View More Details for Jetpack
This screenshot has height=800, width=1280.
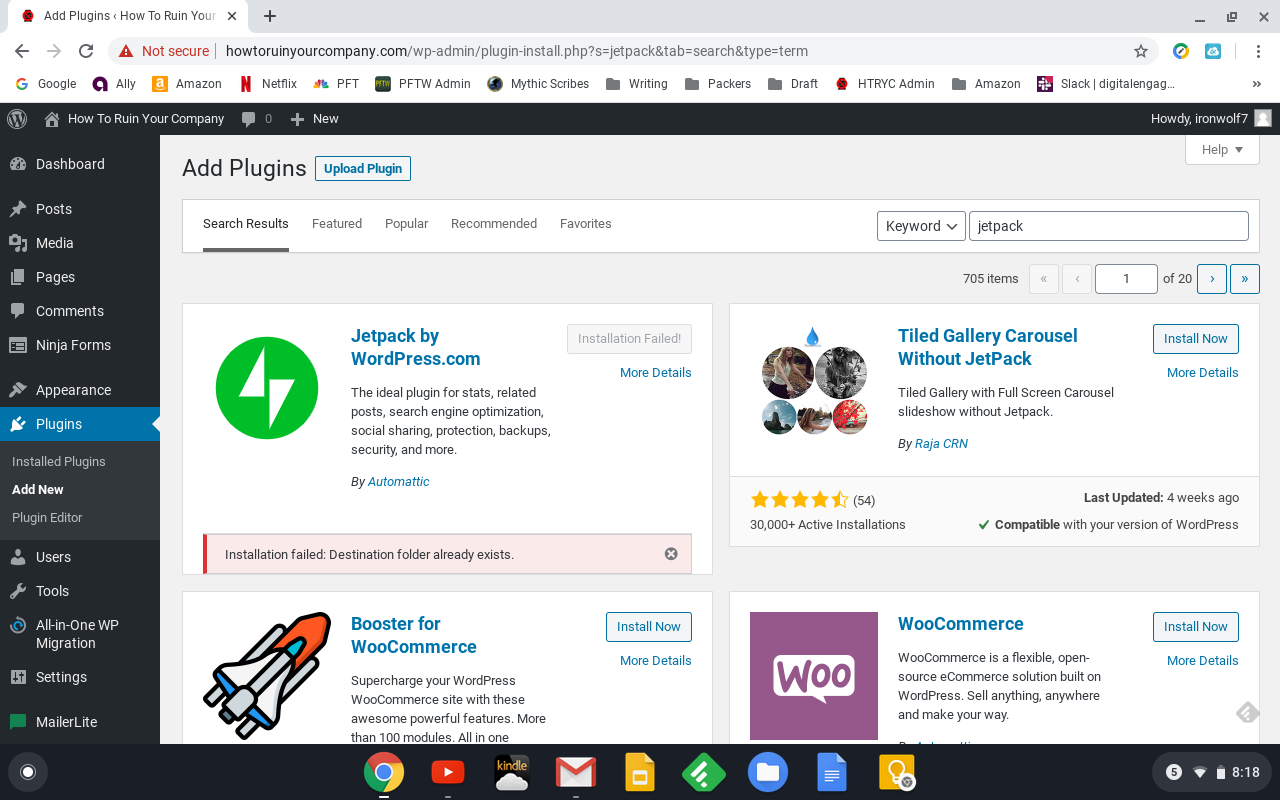(656, 373)
